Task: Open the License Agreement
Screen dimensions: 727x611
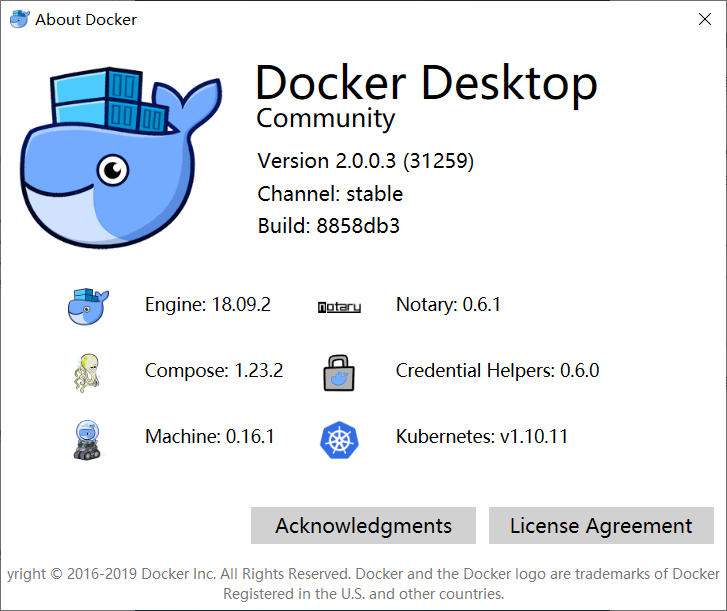Action: coord(601,525)
